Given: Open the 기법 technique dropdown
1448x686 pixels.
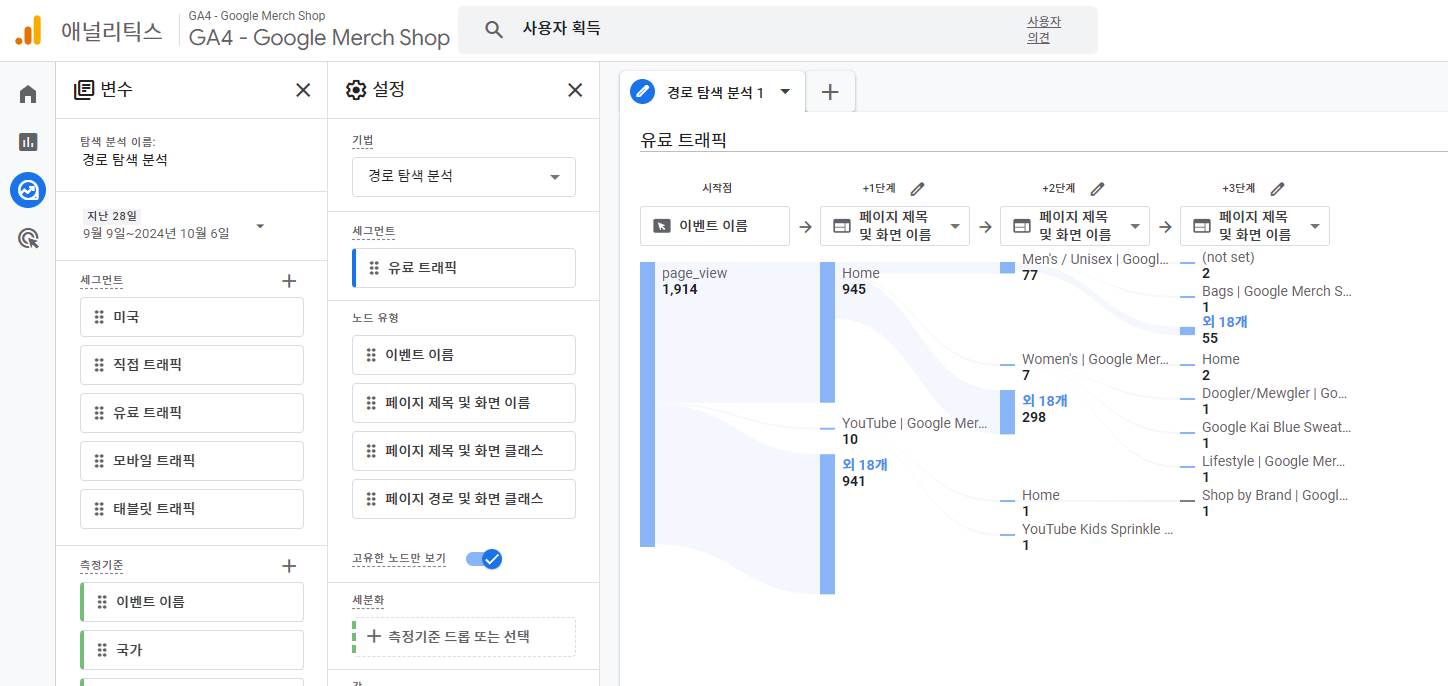Looking at the screenshot, I should tap(464, 176).
